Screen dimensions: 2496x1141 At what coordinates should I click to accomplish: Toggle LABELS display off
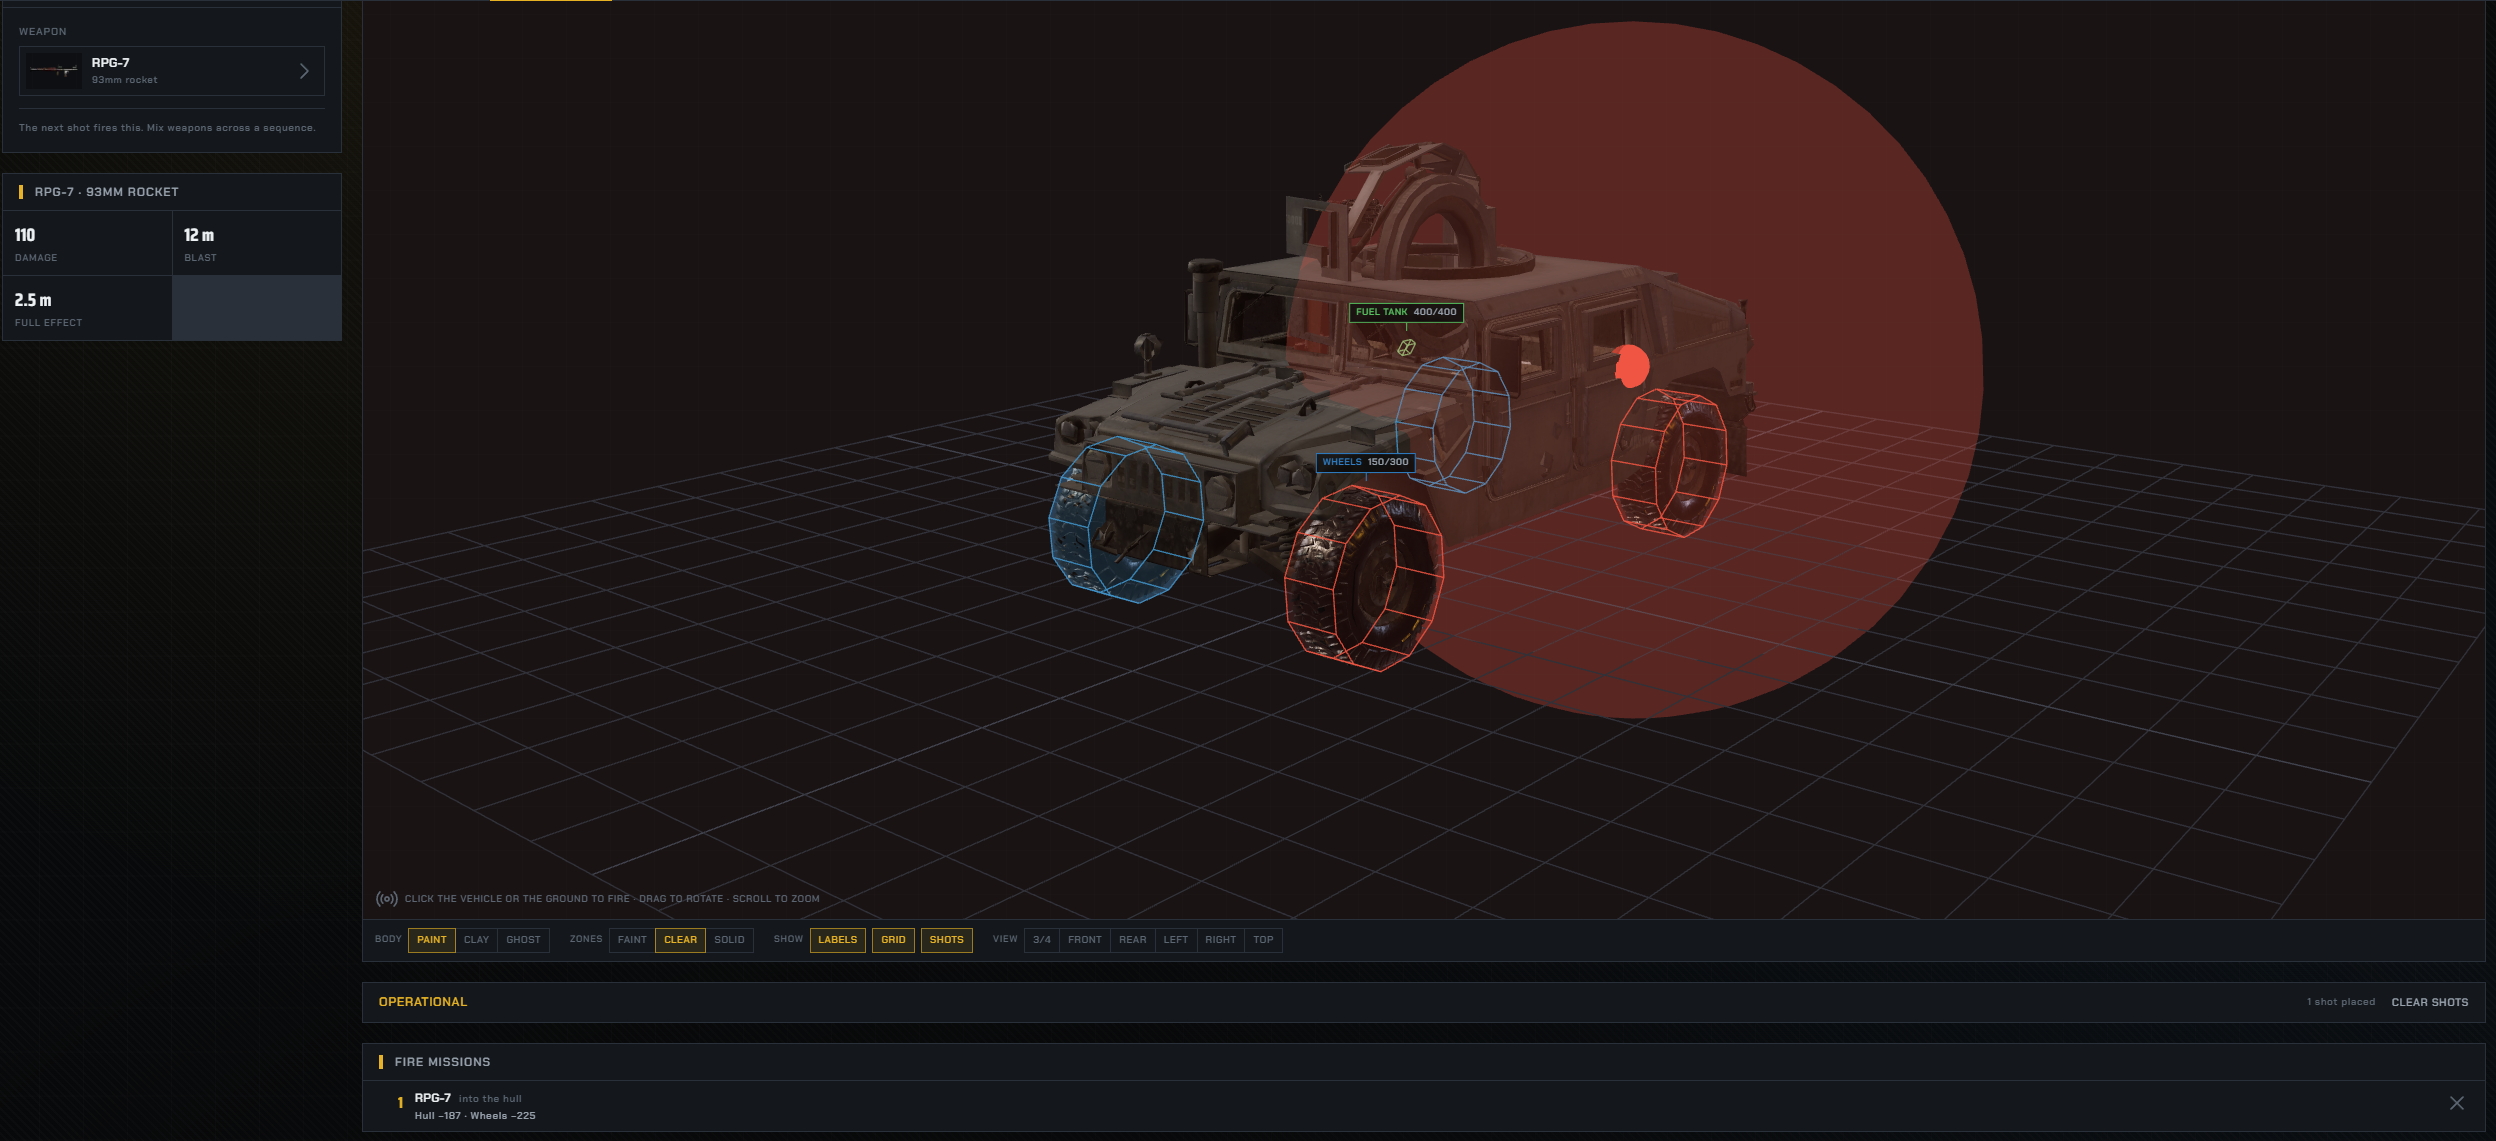837,940
